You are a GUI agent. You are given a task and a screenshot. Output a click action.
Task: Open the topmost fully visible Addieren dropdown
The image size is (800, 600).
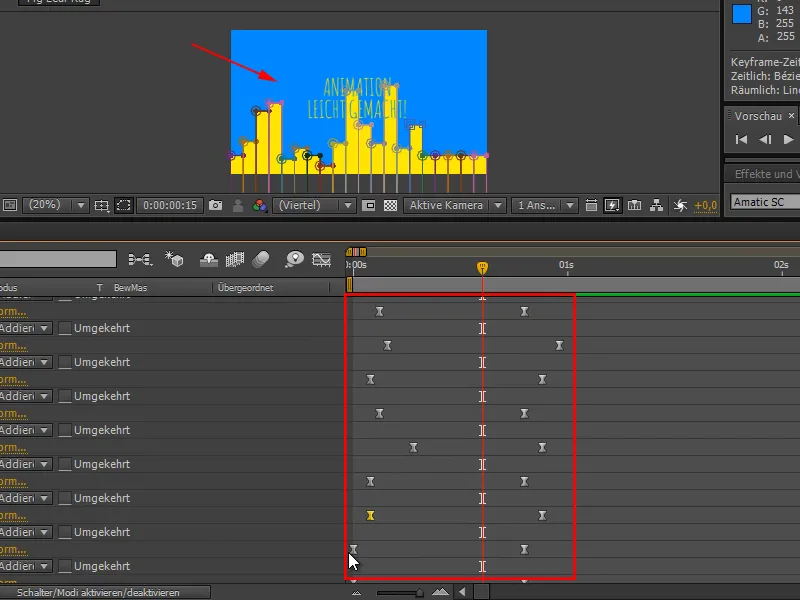tap(26, 328)
